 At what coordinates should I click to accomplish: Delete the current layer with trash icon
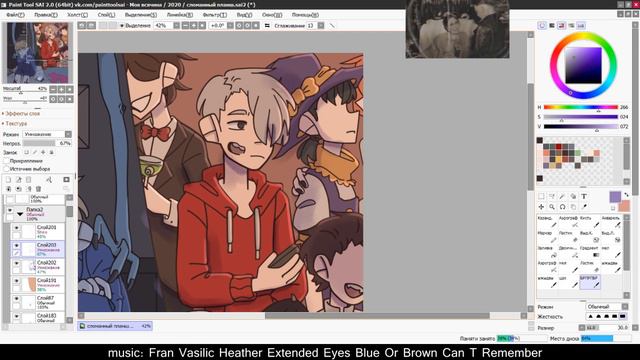click(x=38, y=189)
